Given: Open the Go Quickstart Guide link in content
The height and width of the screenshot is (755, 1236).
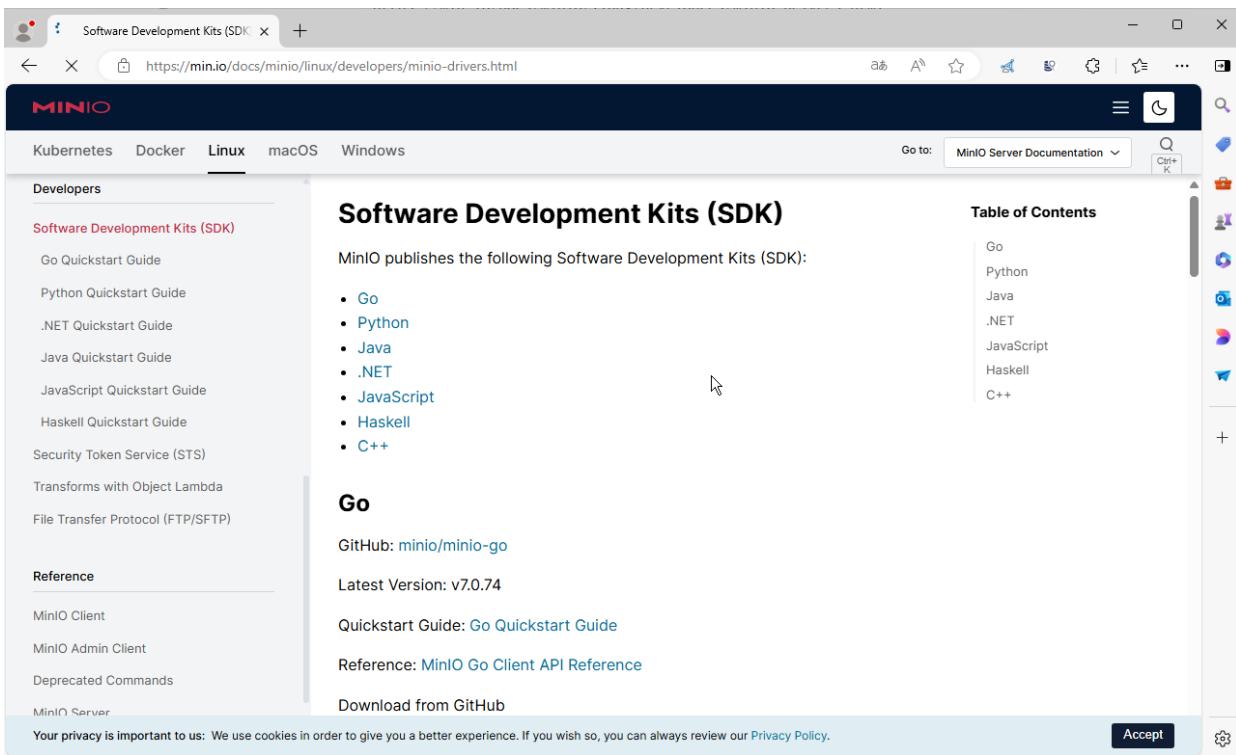Looking at the screenshot, I should (543, 625).
